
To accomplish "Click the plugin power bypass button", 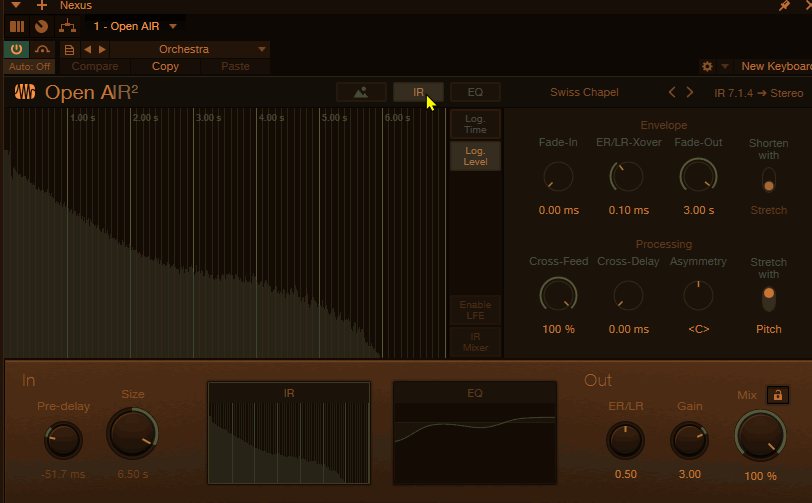I will click(x=17, y=49).
